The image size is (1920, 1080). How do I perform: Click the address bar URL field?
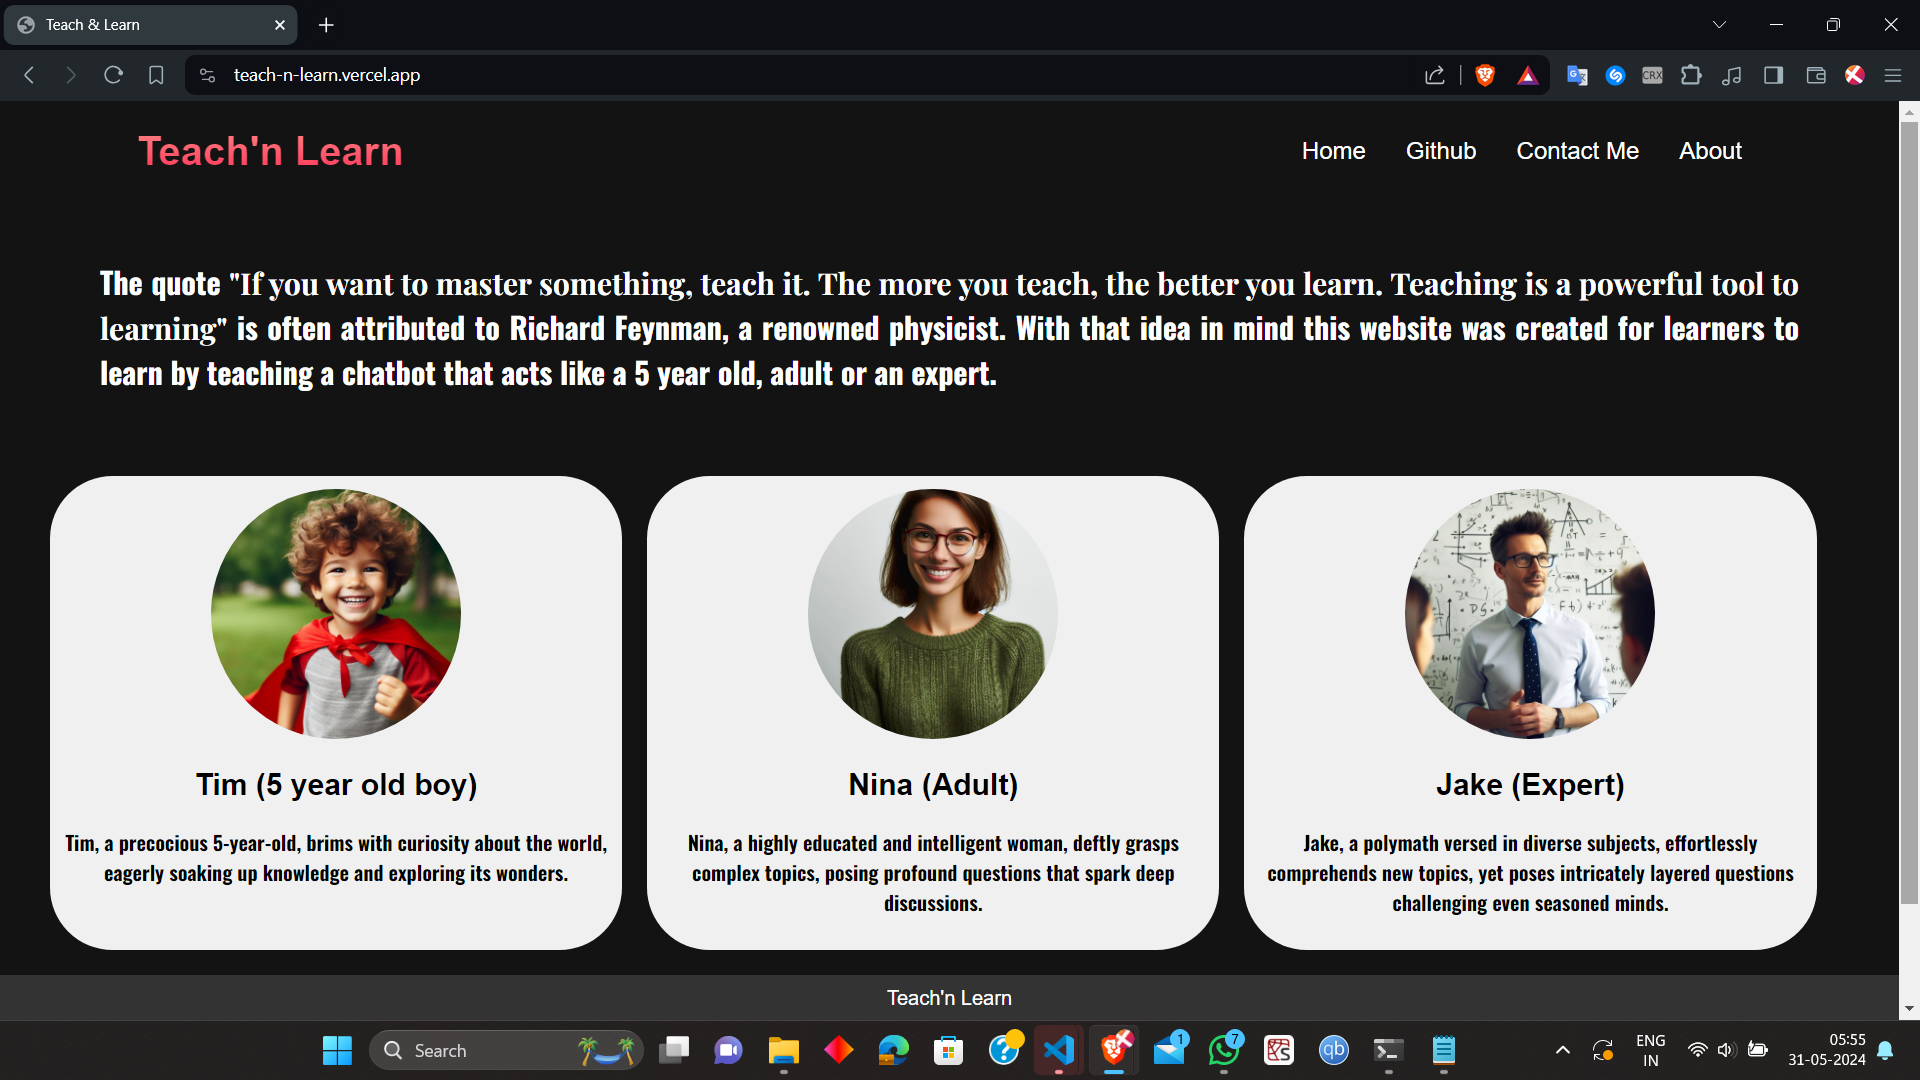tap(700, 75)
